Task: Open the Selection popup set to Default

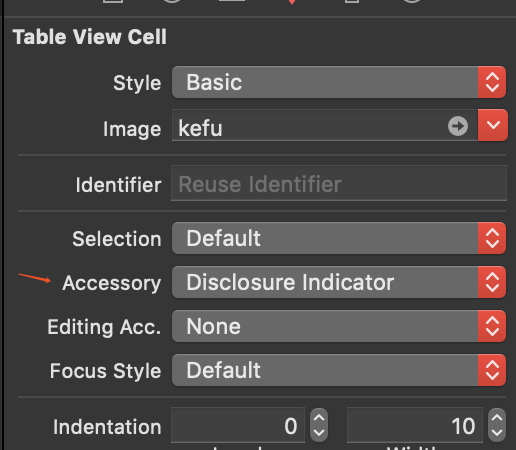Action: (339, 238)
